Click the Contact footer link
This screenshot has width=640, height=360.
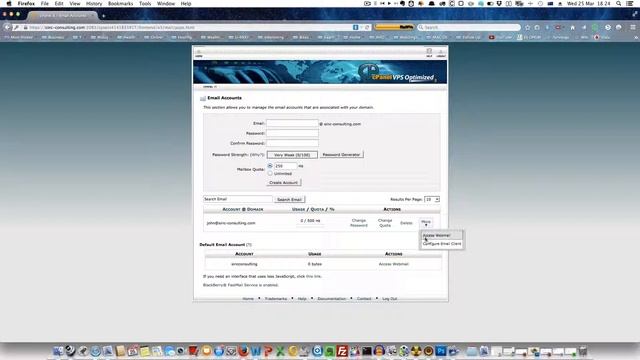pyautogui.click(x=364, y=299)
